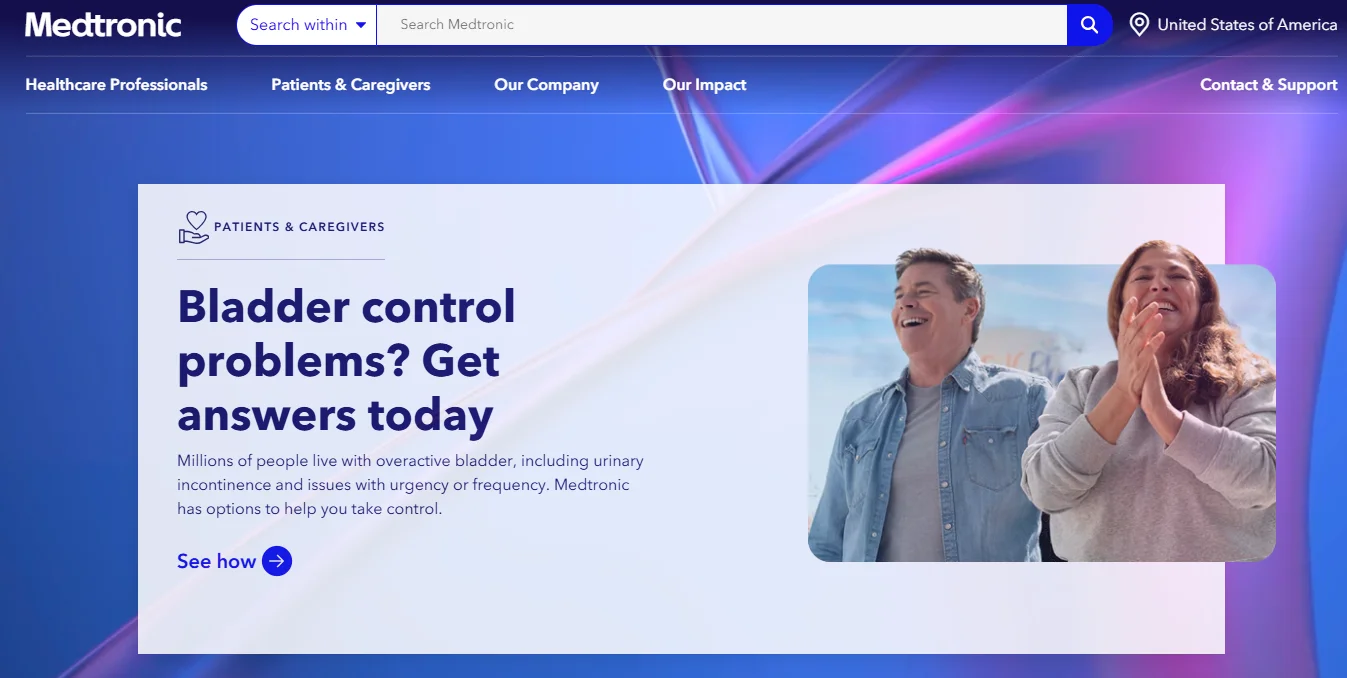
Task: Click the overactive bladder description paragraph
Action: [x=410, y=485]
